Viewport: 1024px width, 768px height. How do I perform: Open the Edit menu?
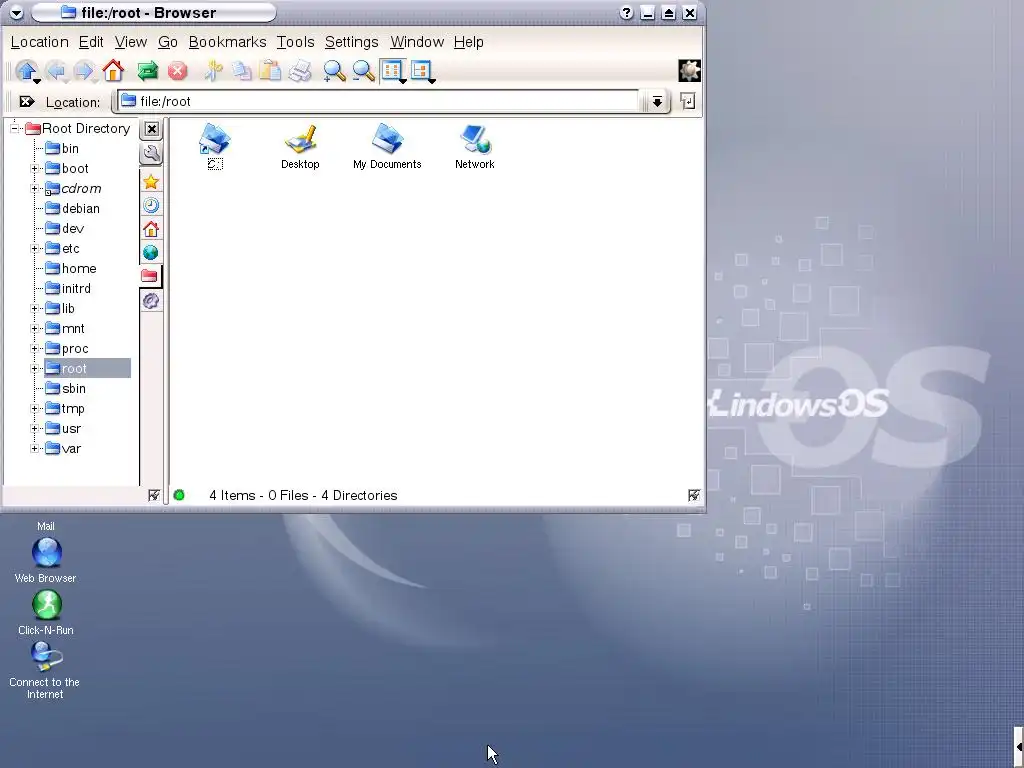91,42
